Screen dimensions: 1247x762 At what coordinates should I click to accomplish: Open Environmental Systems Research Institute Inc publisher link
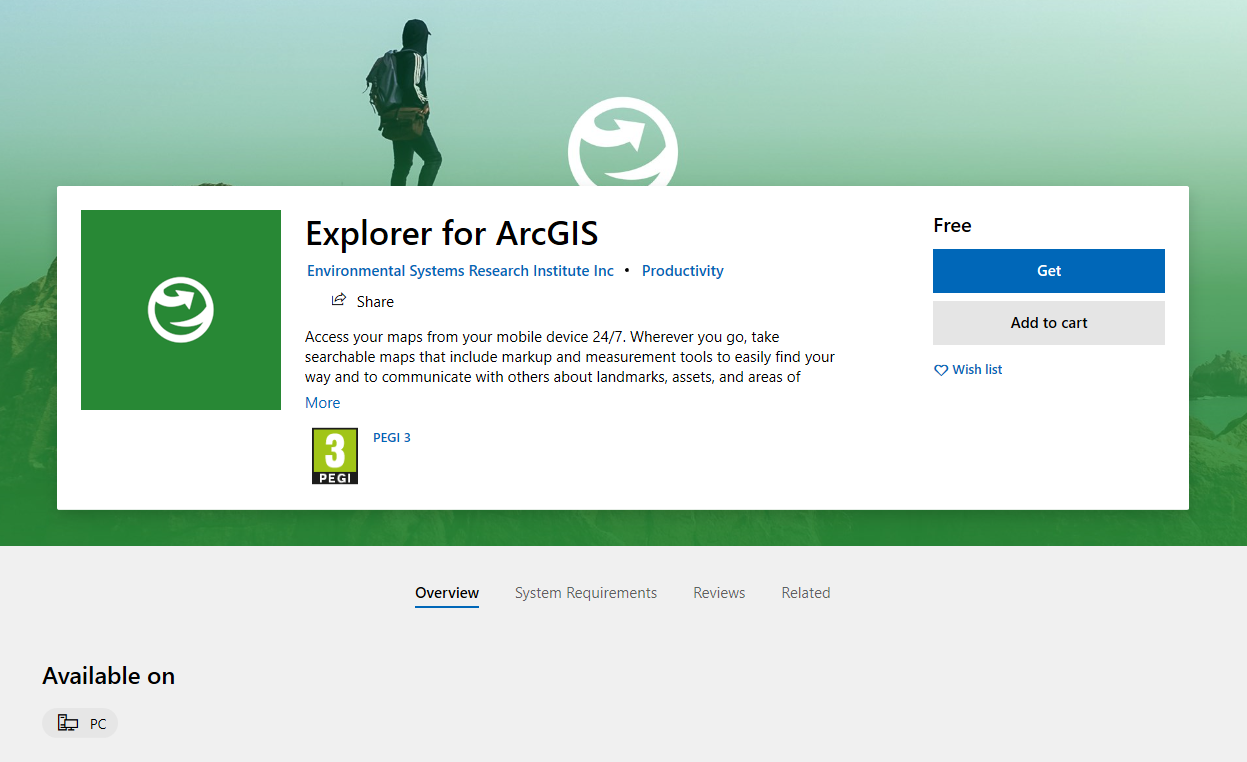click(x=460, y=271)
